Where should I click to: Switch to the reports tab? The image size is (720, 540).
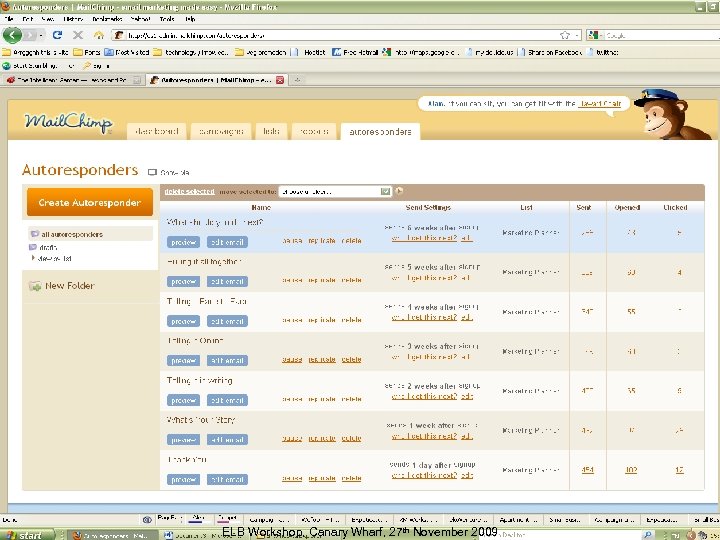click(314, 131)
